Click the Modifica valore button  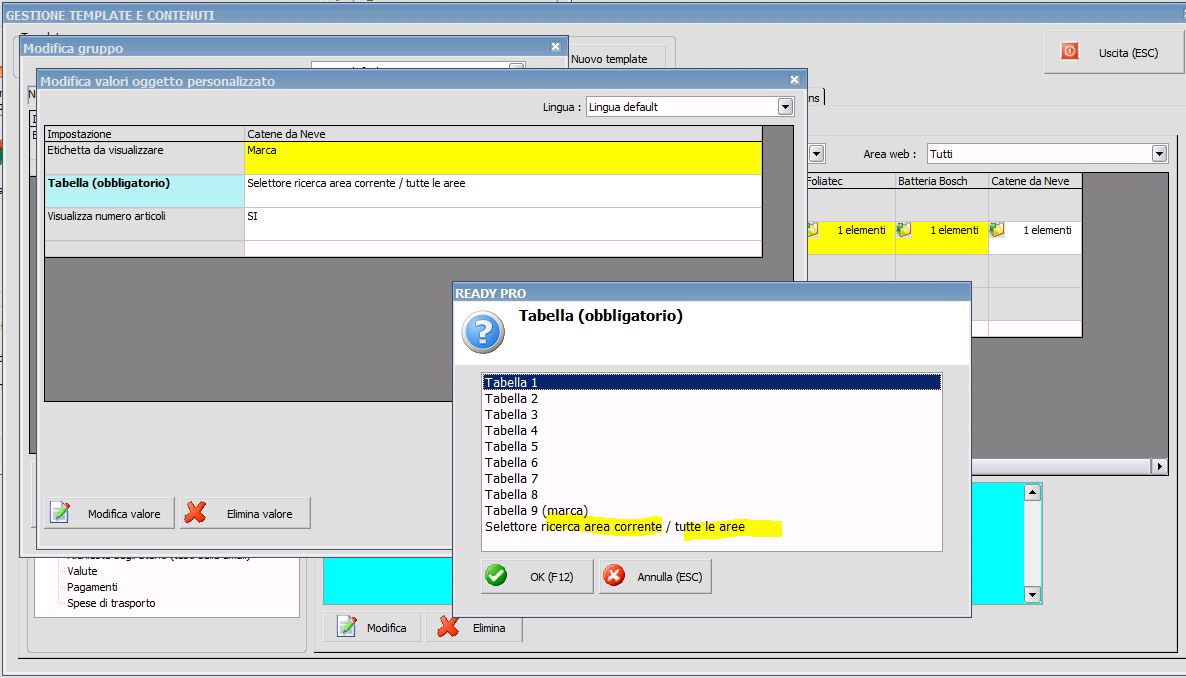[109, 513]
